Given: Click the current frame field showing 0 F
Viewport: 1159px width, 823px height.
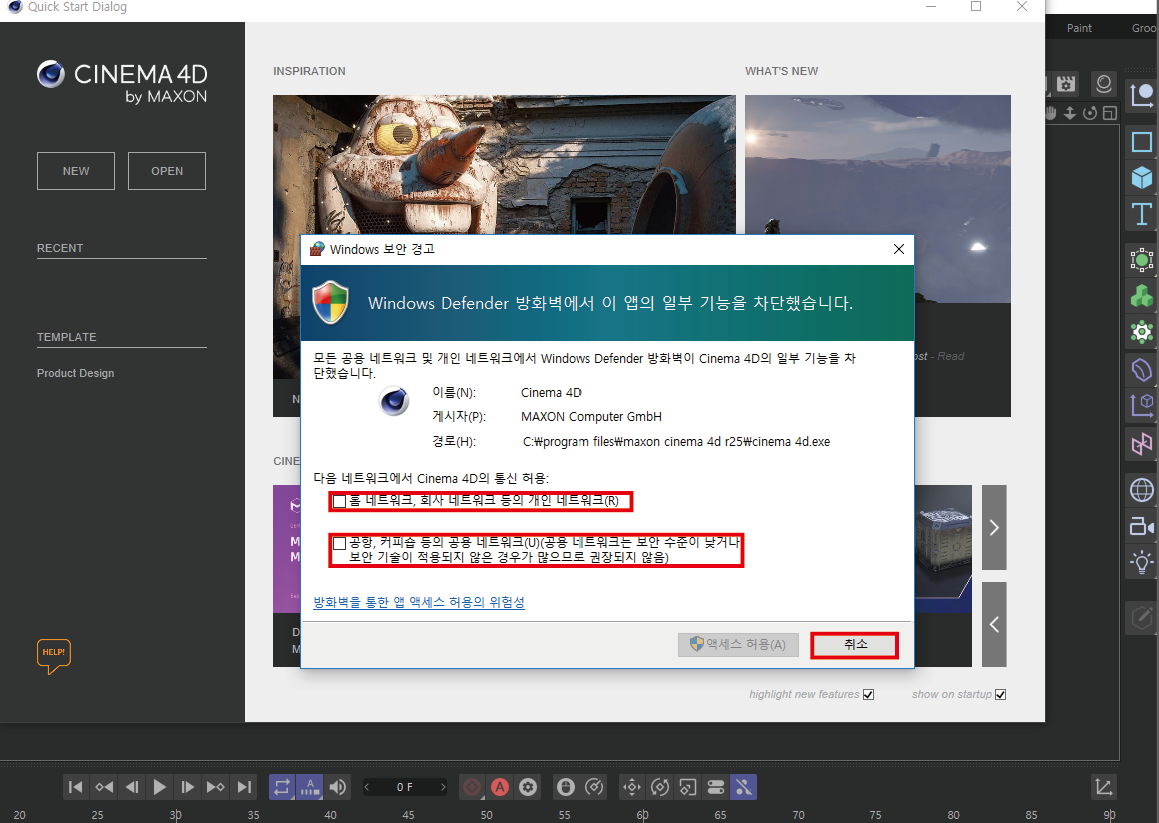Looking at the screenshot, I should point(404,787).
